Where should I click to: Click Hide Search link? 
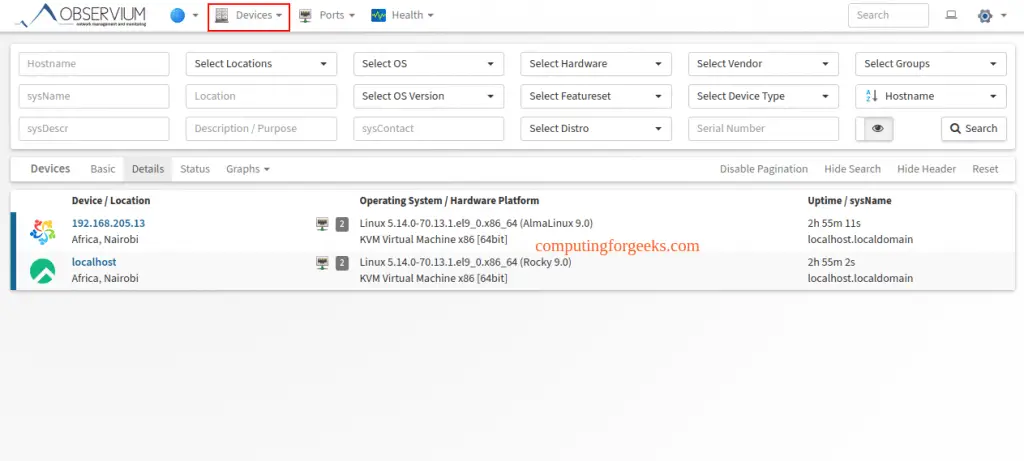tap(852, 169)
